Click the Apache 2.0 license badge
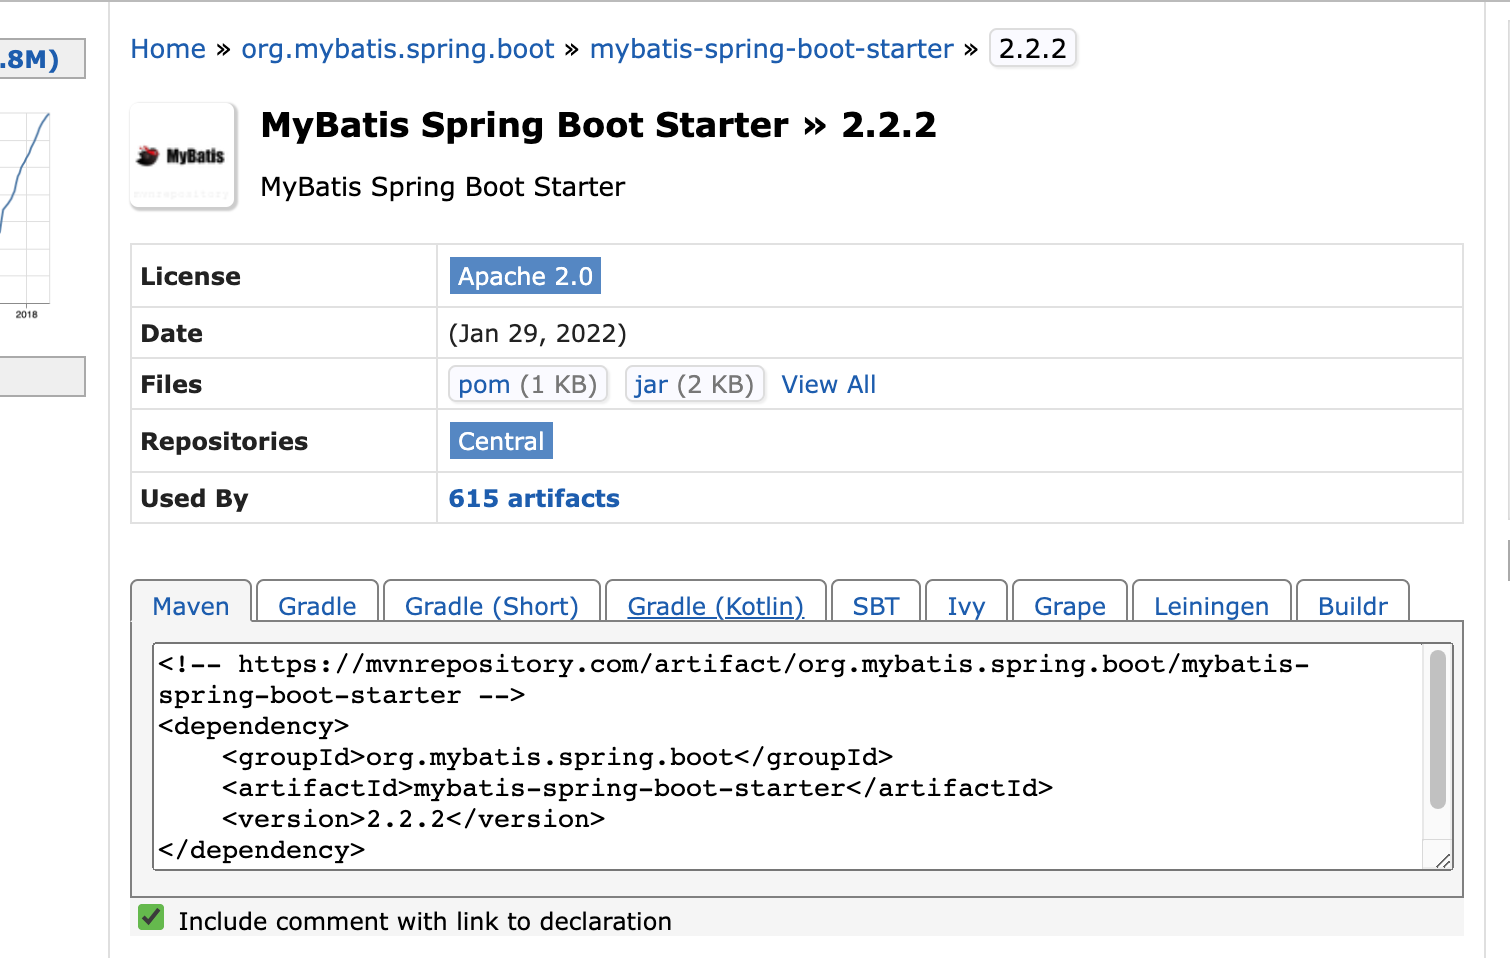This screenshot has width=1510, height=958. coord(525,276)
